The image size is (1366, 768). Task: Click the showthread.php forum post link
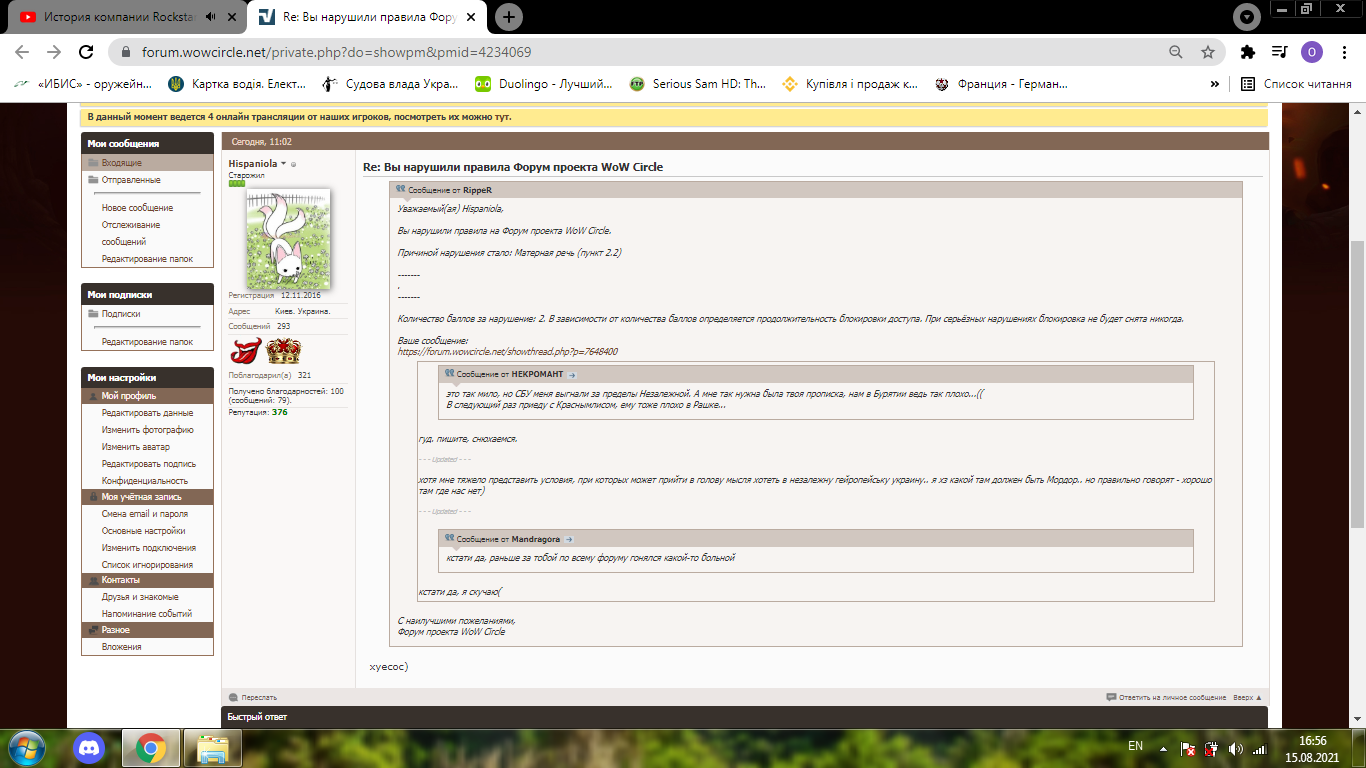507,352
